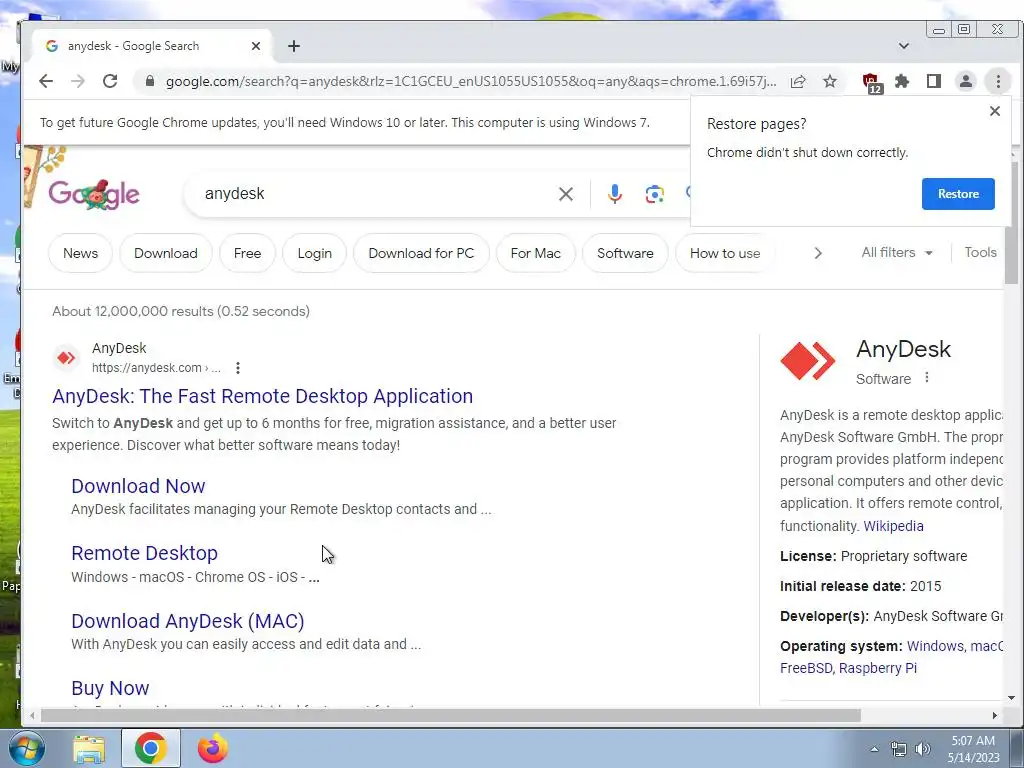Select the News filter chip
This screenshot has width=1024, height=768.
80,253
